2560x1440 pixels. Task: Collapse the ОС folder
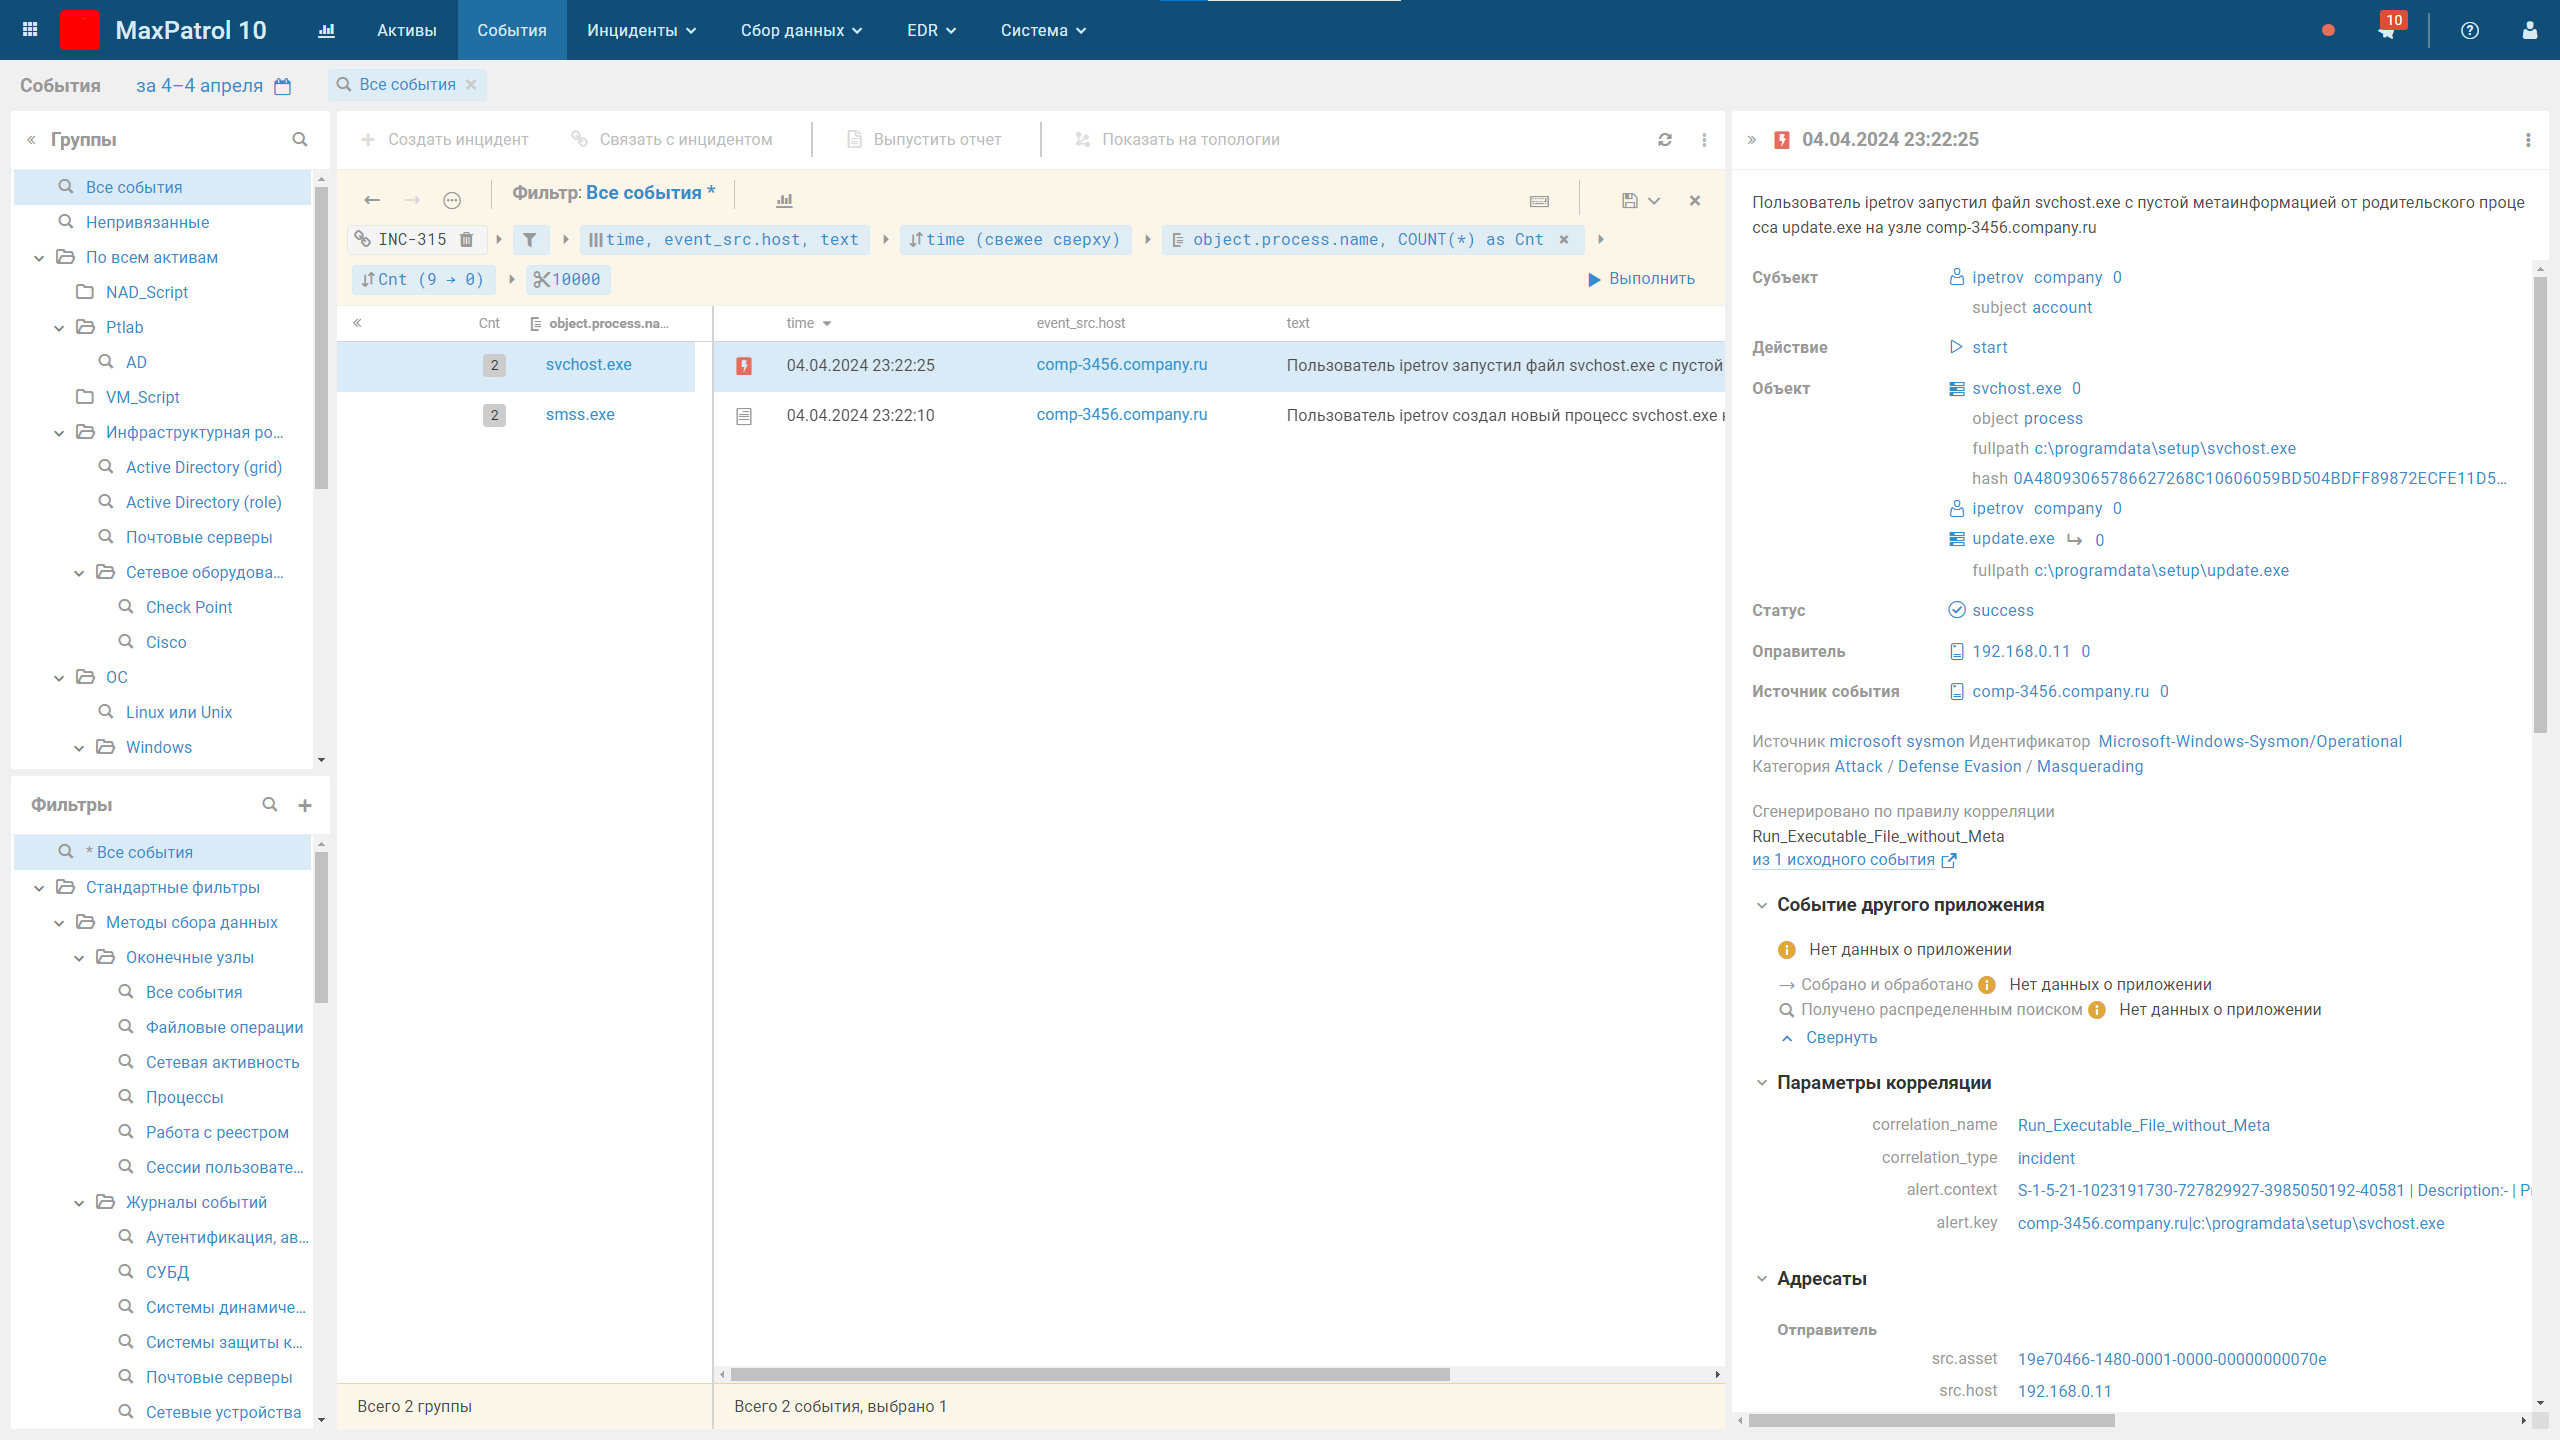tap(59, 677)
